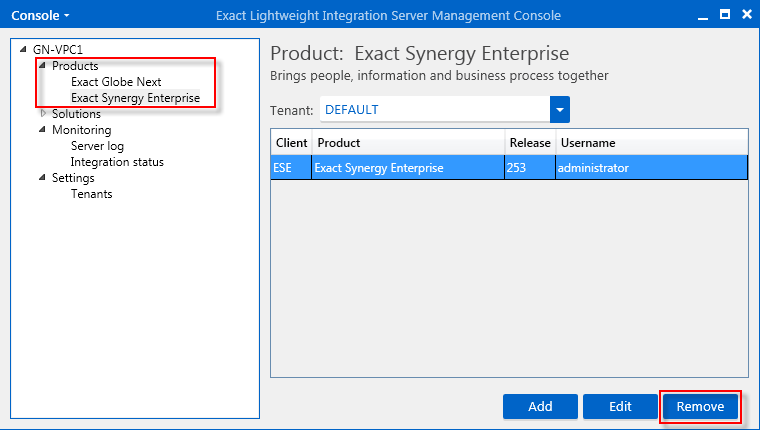Sort by the Username column header
Viewport: 760px width, 430px height.
(652, 143)
